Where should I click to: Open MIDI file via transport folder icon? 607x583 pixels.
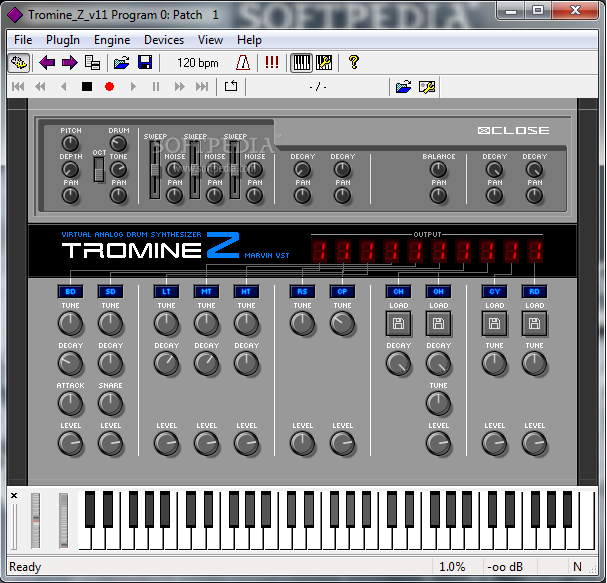[403, 86]
